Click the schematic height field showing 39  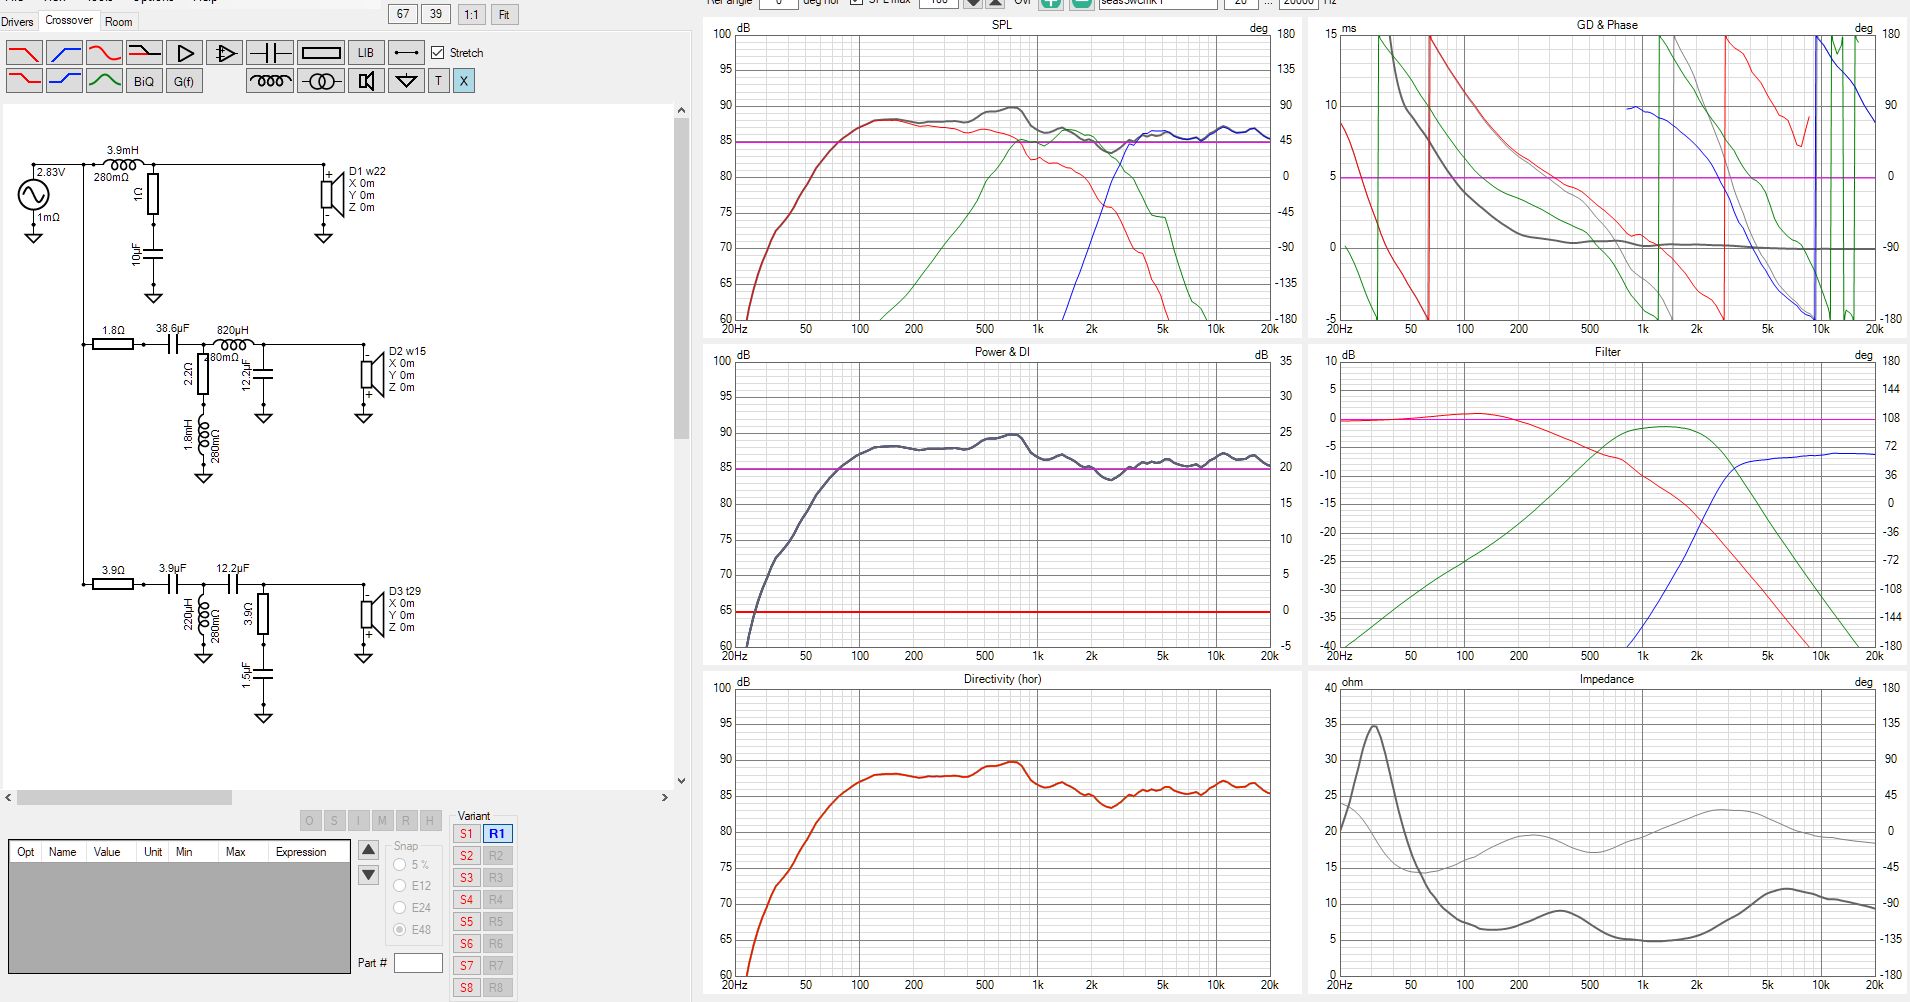(436, 14)
